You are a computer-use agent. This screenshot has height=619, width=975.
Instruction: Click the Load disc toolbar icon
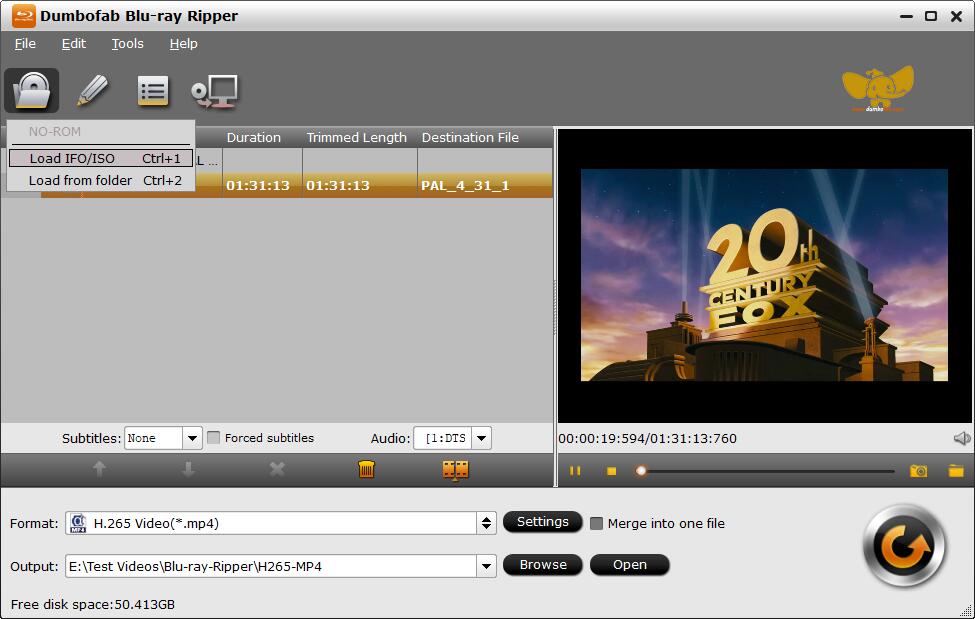pos(32,91)
